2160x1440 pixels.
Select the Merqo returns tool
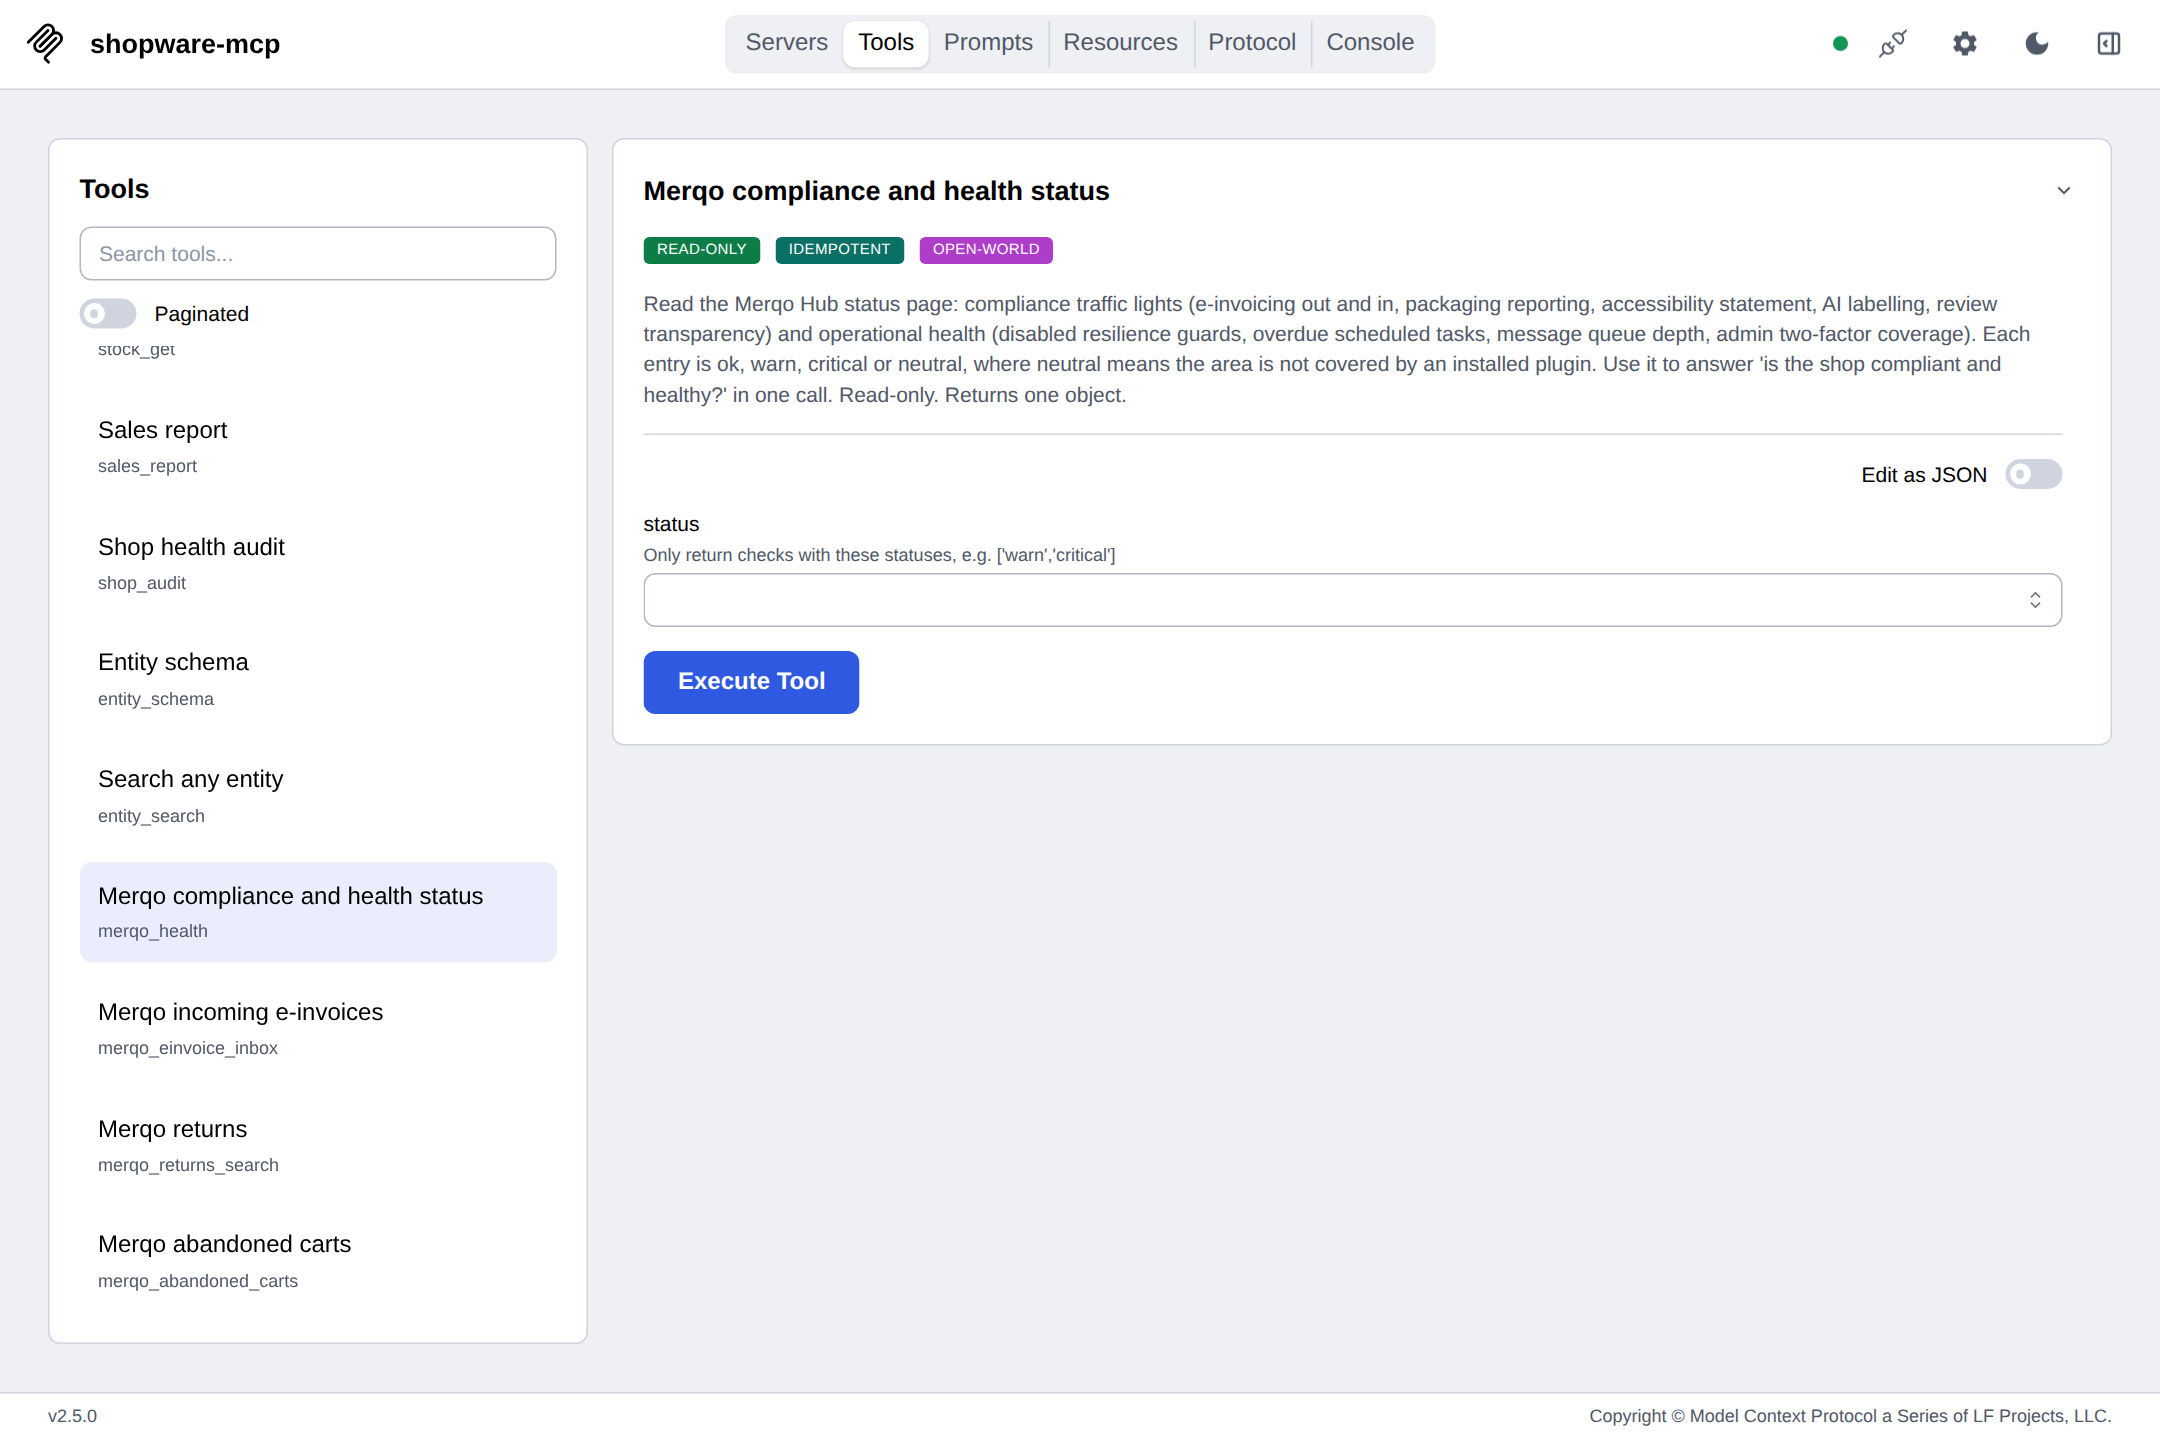tap(318, 1145)
